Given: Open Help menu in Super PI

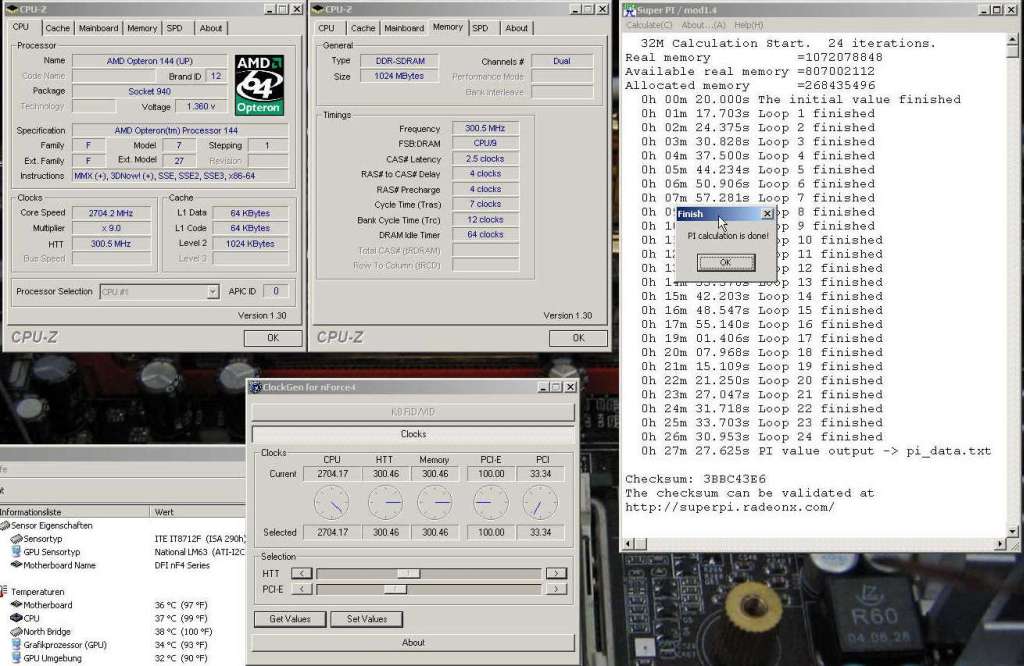Looking at the screenshot, I should (748, 25).
